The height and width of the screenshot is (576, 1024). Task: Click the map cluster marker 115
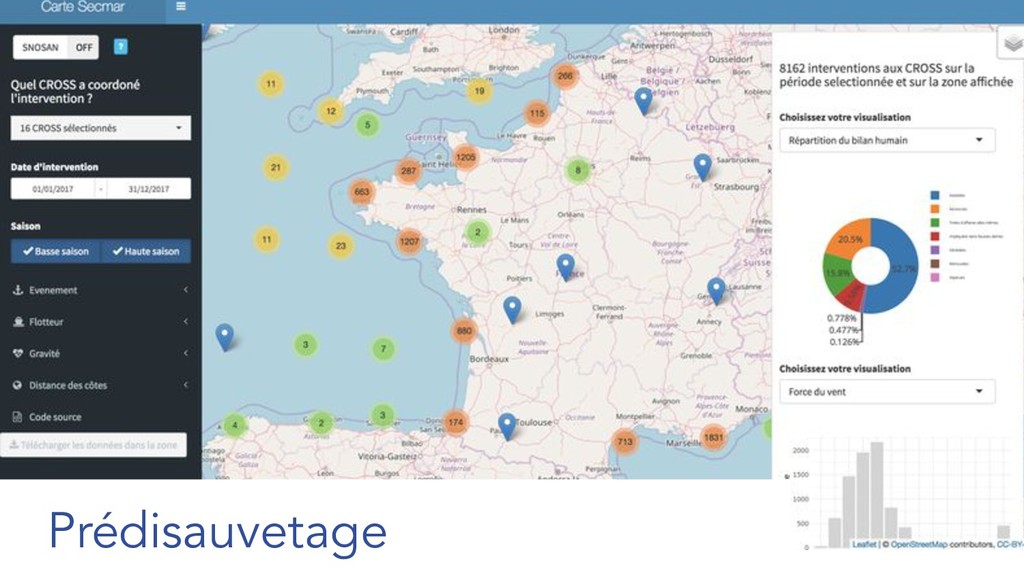[537, 113]
